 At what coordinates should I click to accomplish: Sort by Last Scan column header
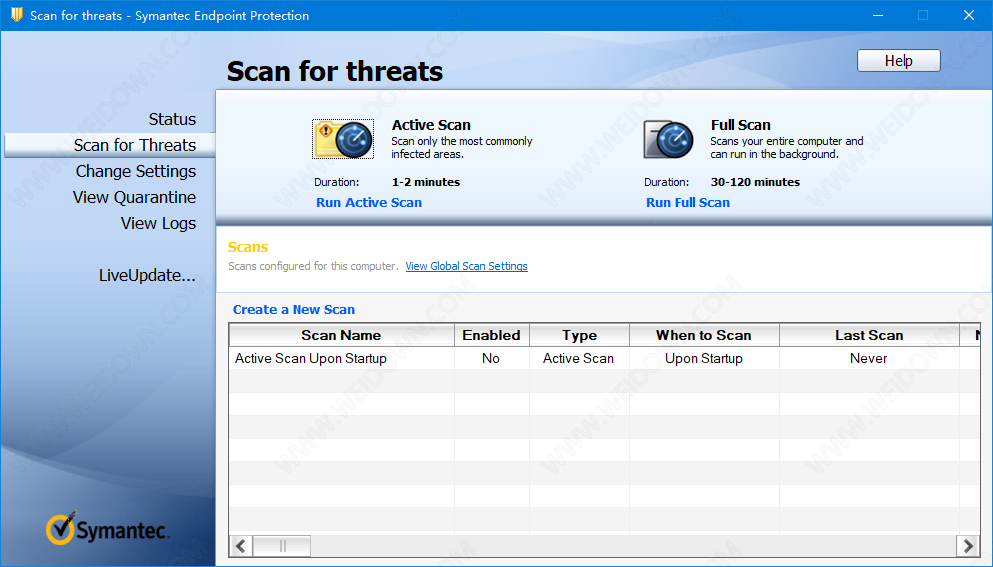point(869,335)
